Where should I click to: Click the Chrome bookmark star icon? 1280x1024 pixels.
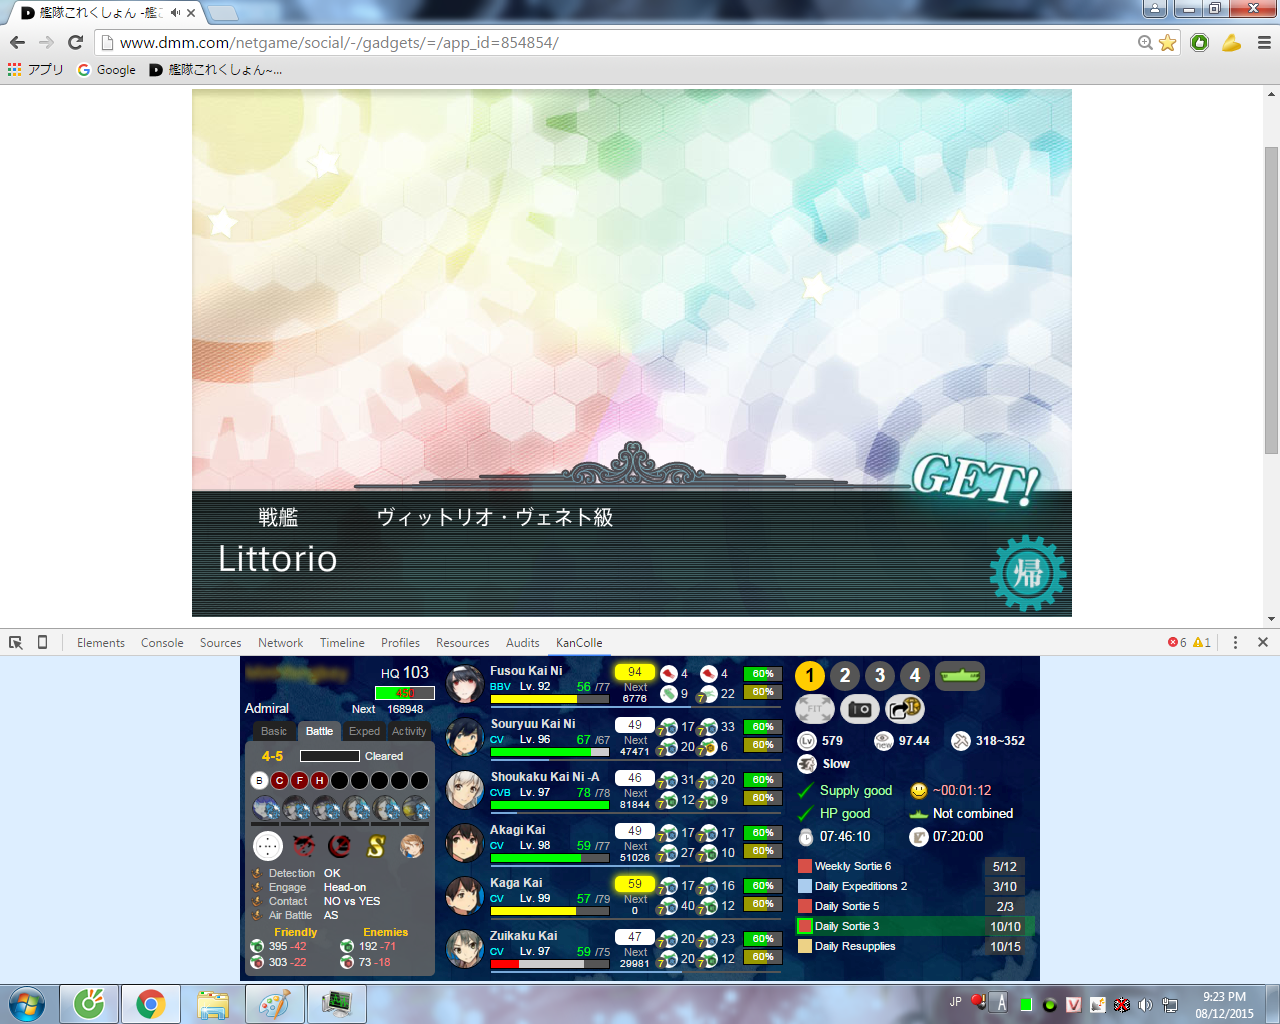point(1167,43)
